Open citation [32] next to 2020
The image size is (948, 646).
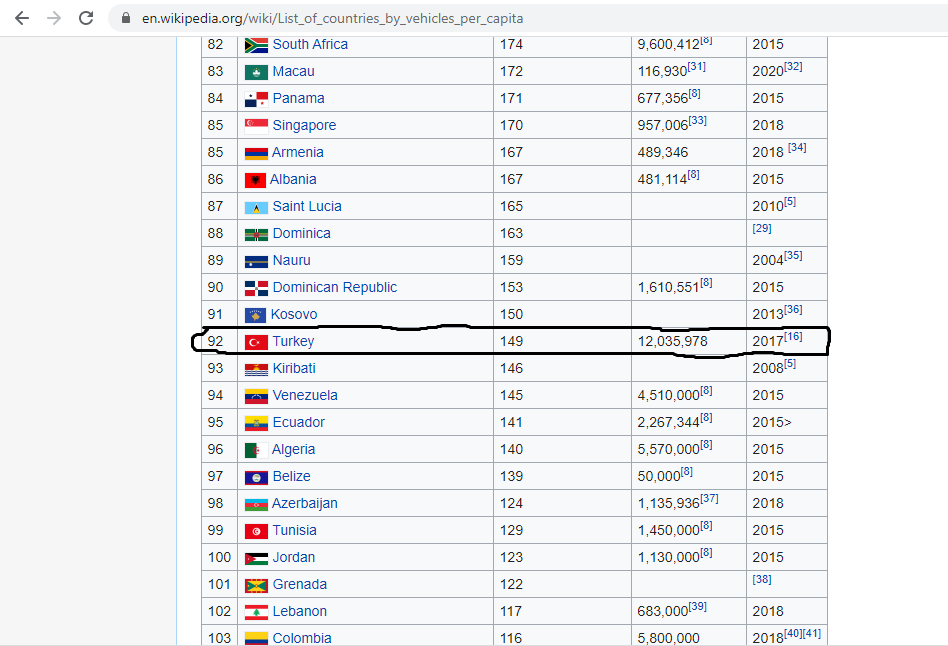793,67
